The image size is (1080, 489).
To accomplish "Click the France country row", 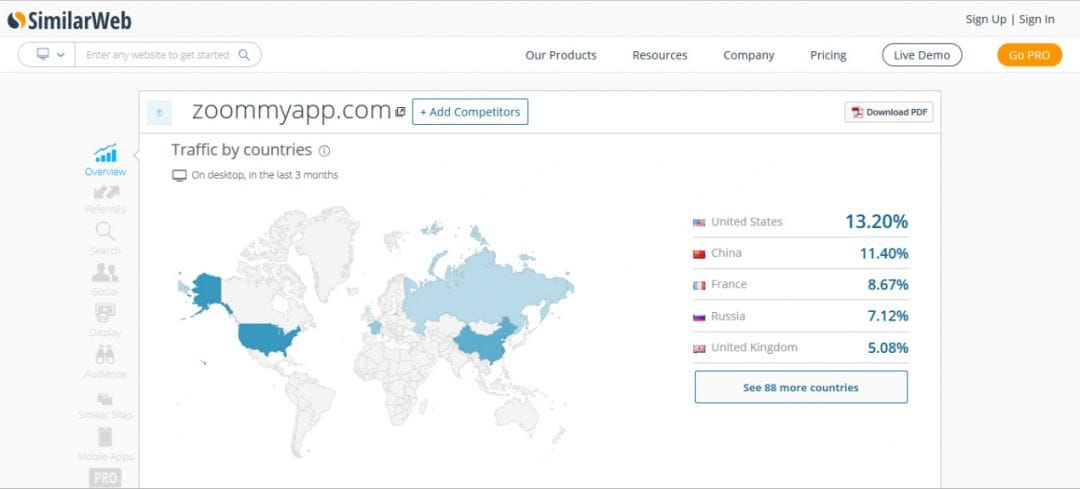I will point(800,284).
